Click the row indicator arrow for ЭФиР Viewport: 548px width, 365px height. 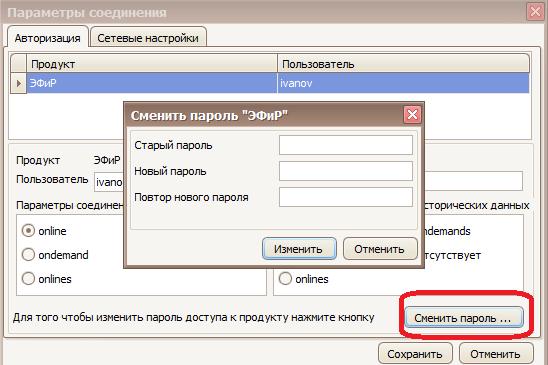pos(19,83)
